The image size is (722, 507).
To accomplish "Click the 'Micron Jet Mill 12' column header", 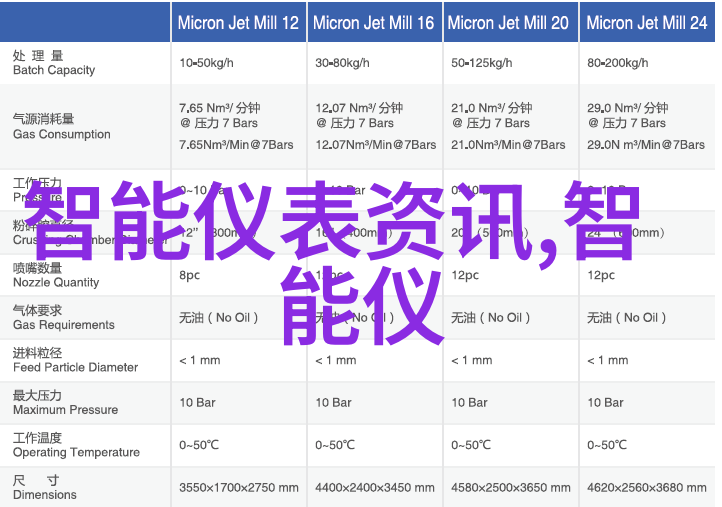I will pos(238,23).
